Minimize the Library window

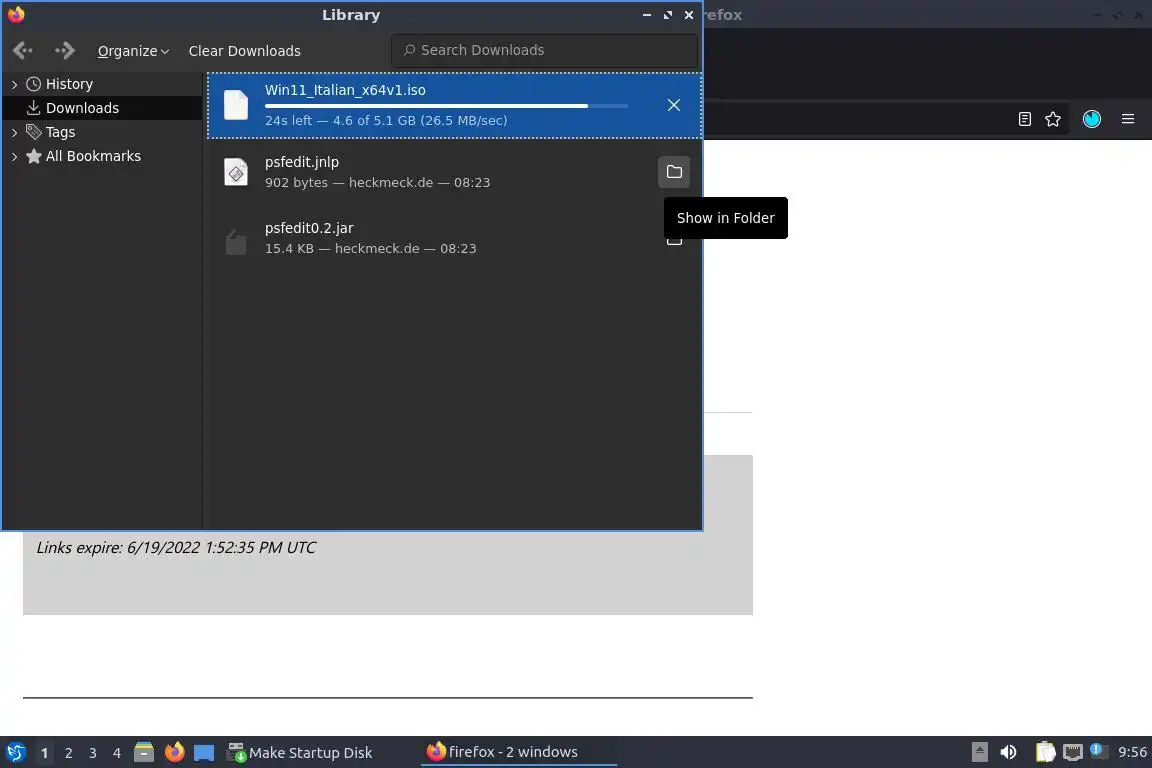click(647, 15)
